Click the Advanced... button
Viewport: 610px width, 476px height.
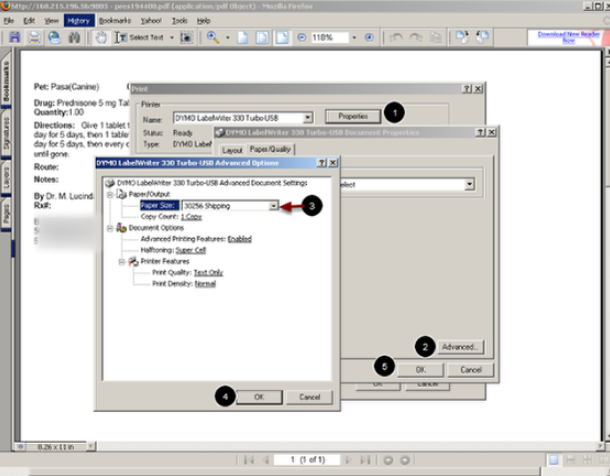click(459, 347)
